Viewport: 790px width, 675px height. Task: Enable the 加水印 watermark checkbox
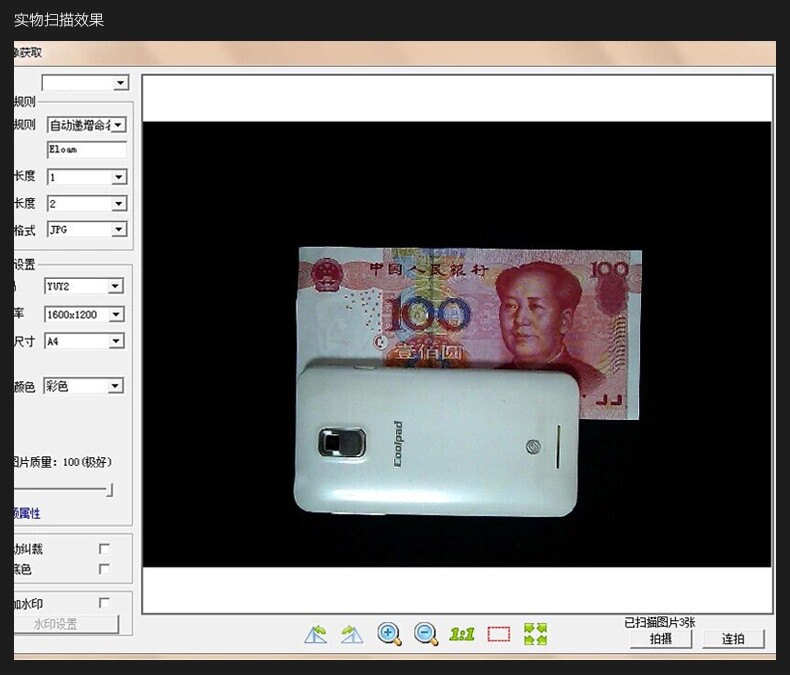(x=104, y=602)
